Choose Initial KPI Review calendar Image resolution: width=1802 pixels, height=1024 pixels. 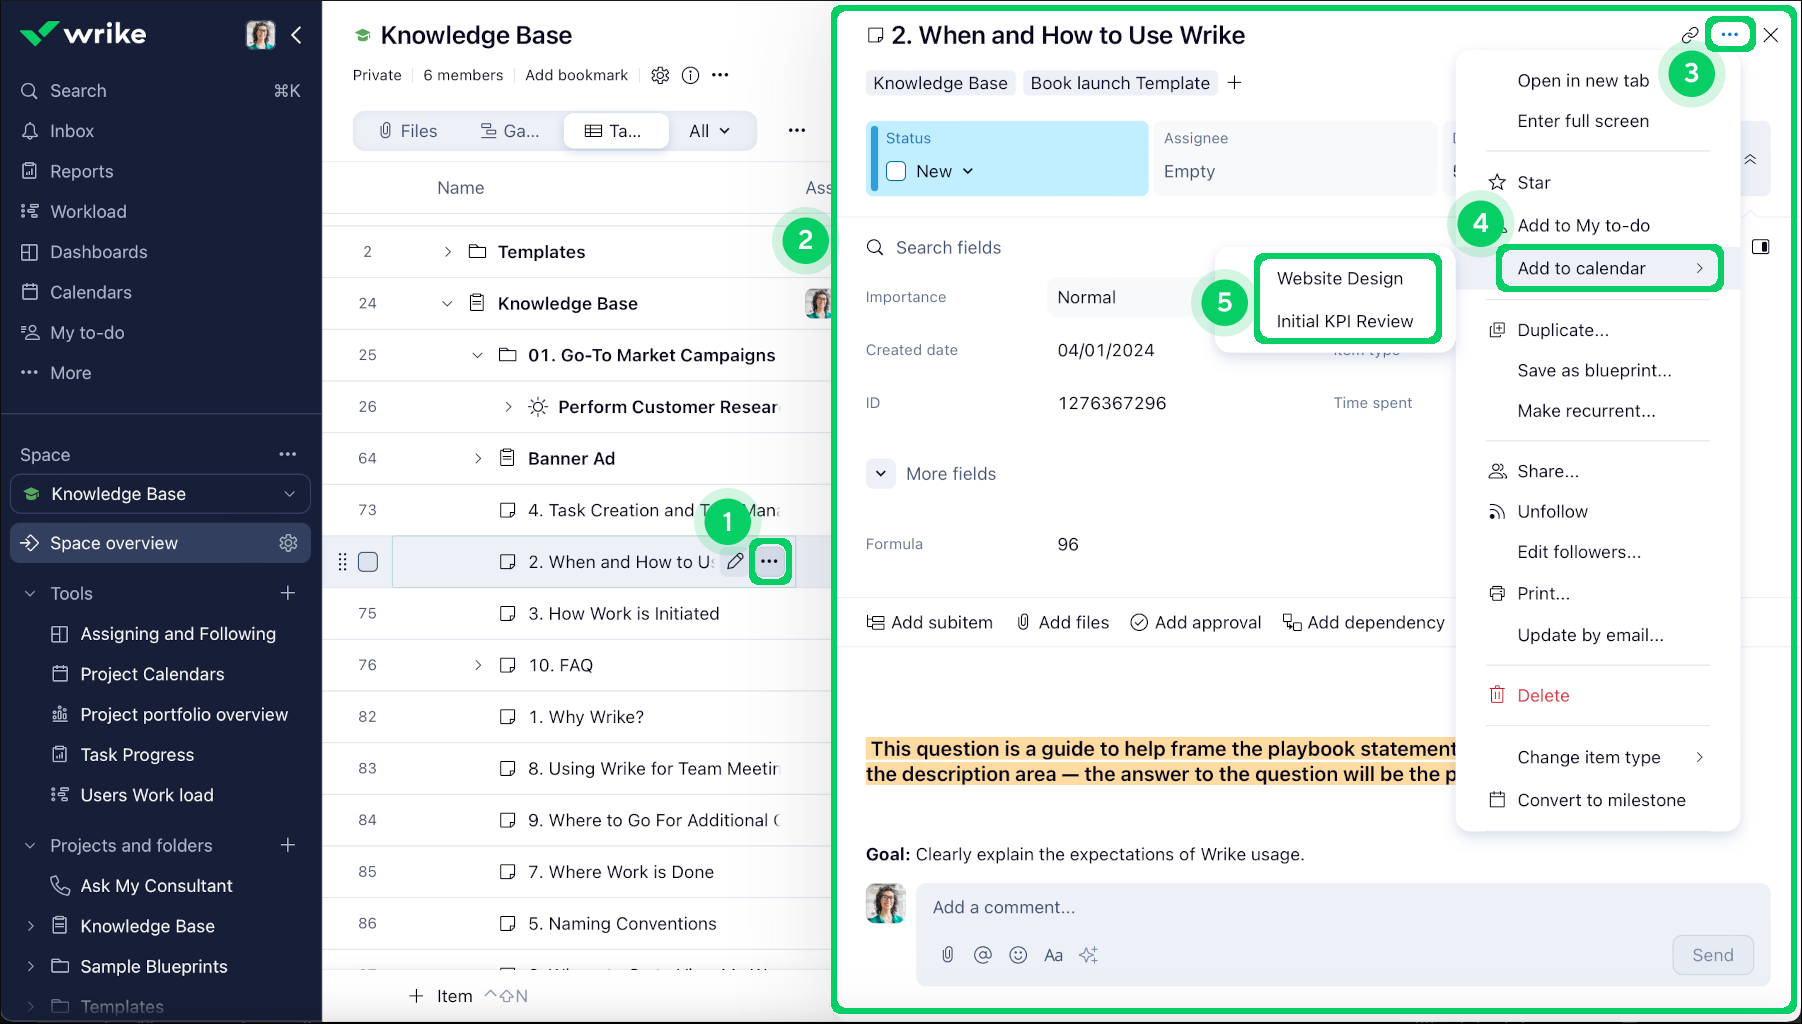(x=1345, y=321)
